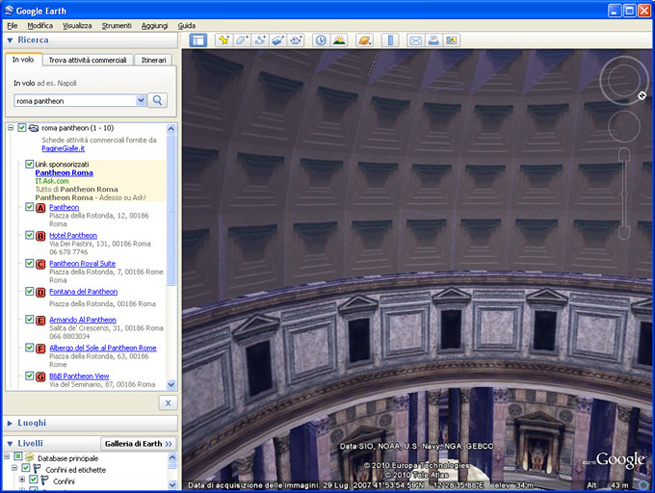Click the search results folder icon

33,128
